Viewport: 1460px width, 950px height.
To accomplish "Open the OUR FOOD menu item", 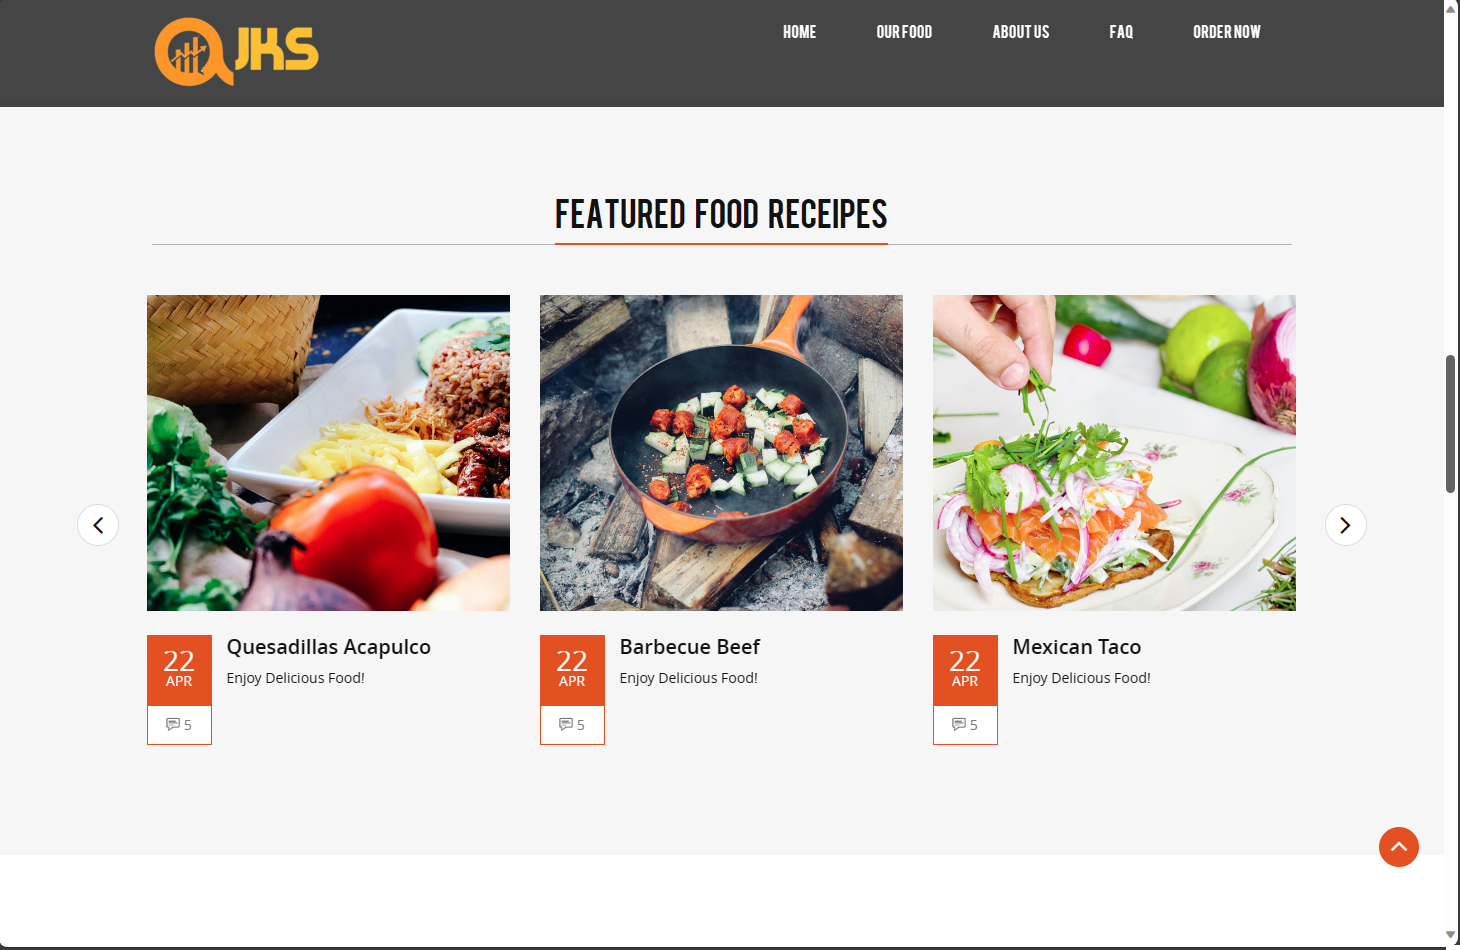I will pos(904,32).
